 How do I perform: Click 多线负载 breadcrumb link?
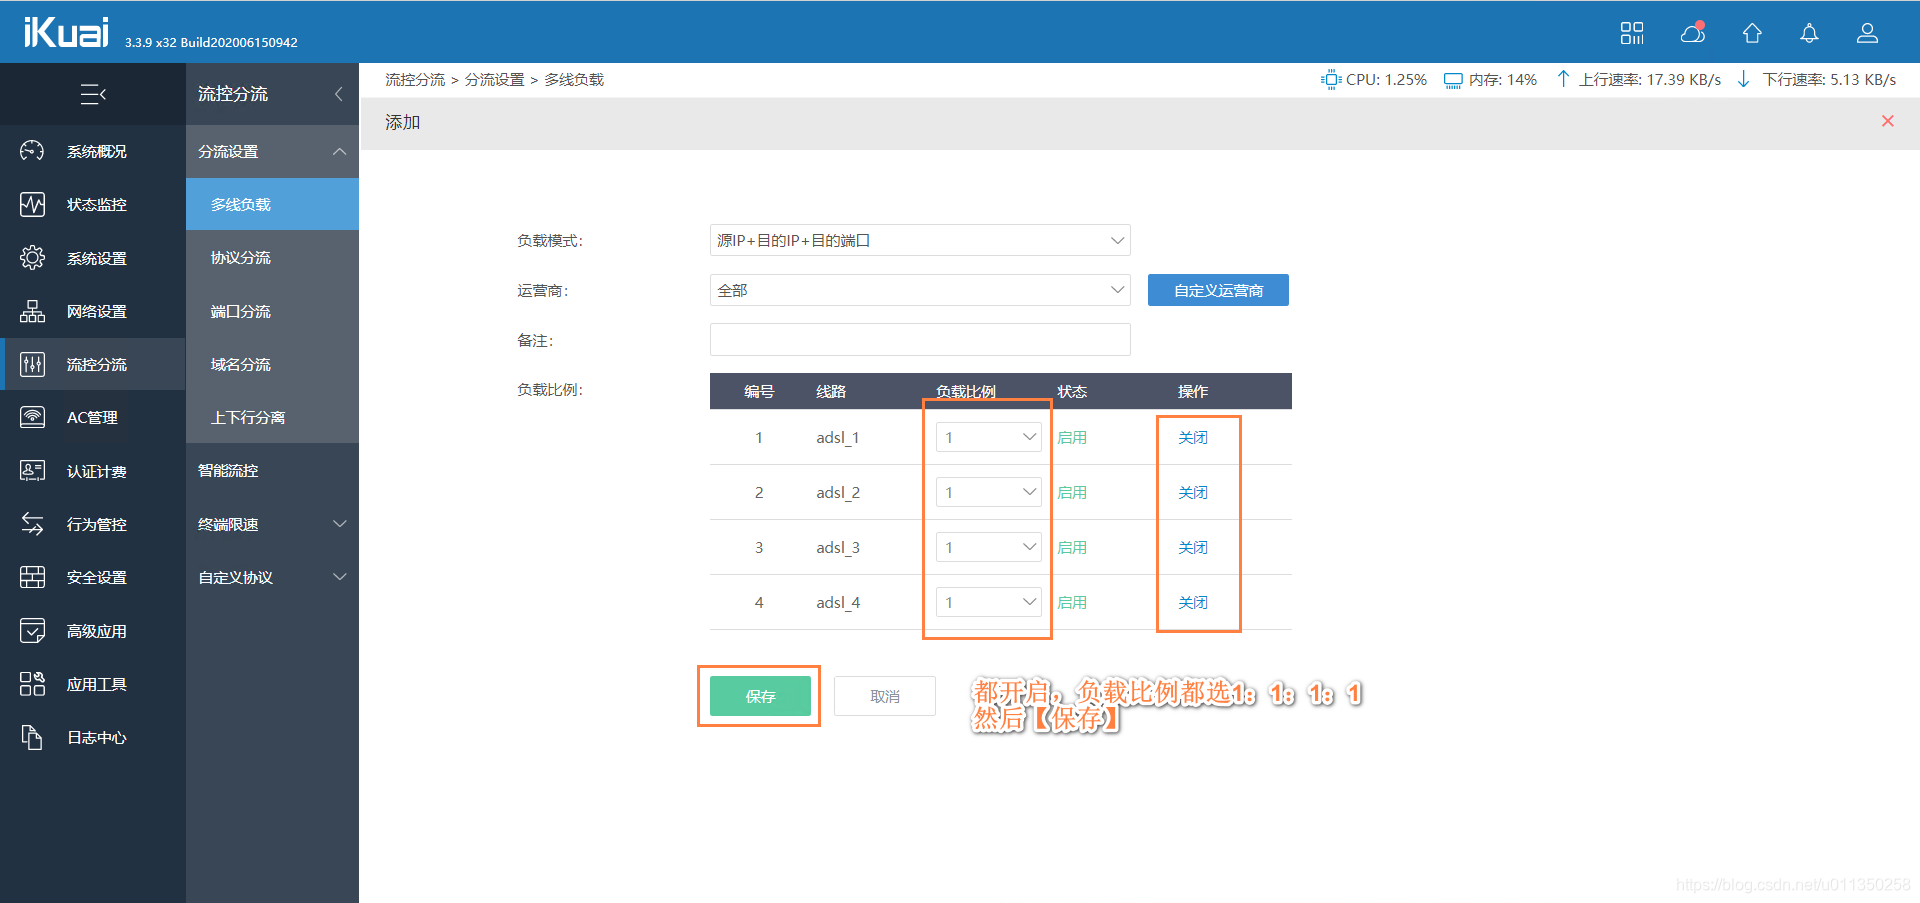tap(574, 80)
